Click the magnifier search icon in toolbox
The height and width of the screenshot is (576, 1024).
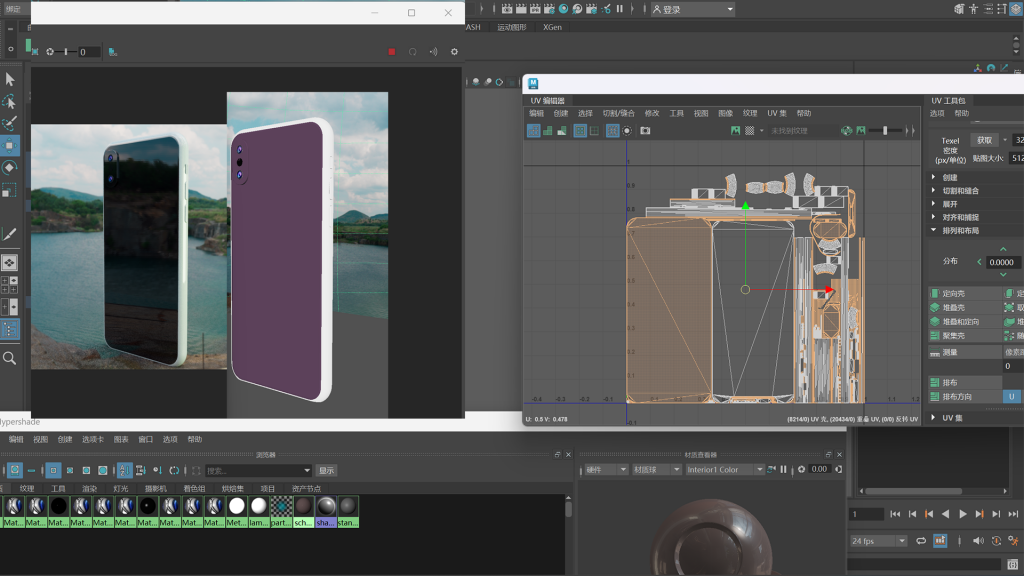(10, 358)
